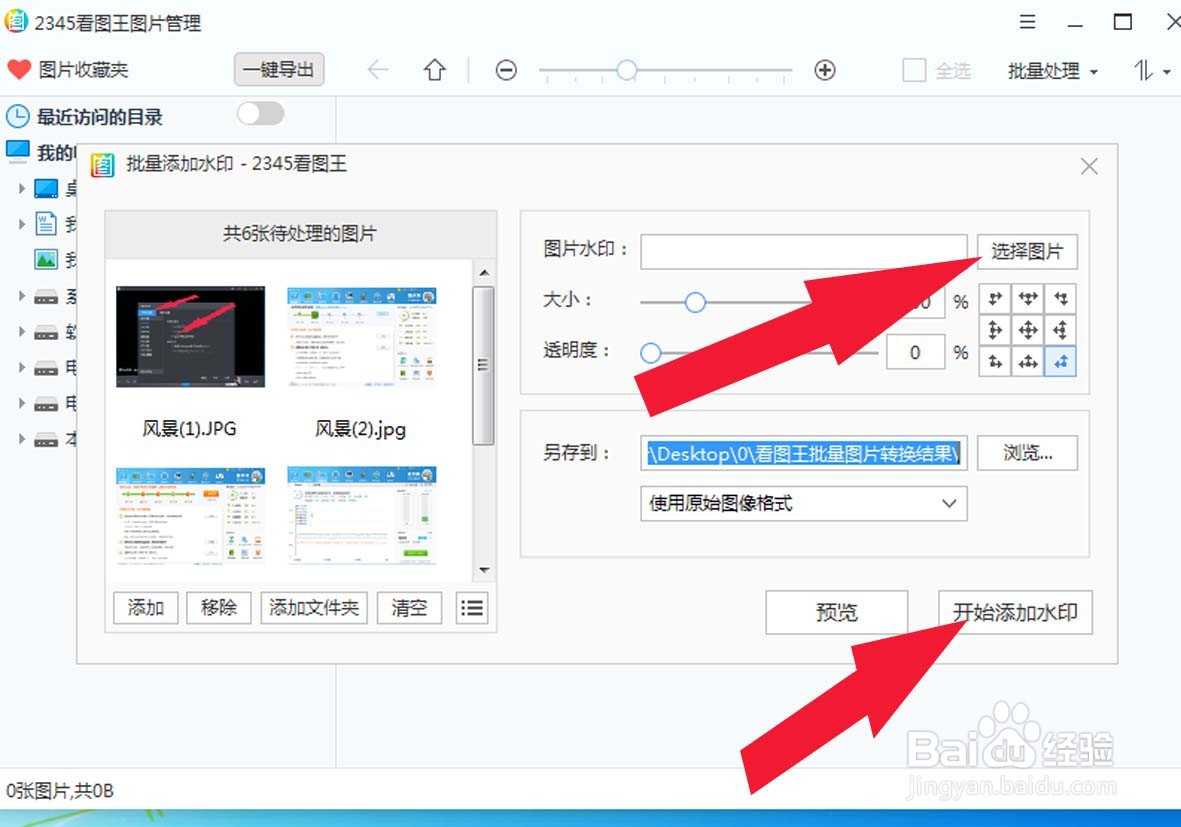The width and height of the screenshot is (1181, 827).
Task: Open the image format dropdown
Action: pos(804,503)
